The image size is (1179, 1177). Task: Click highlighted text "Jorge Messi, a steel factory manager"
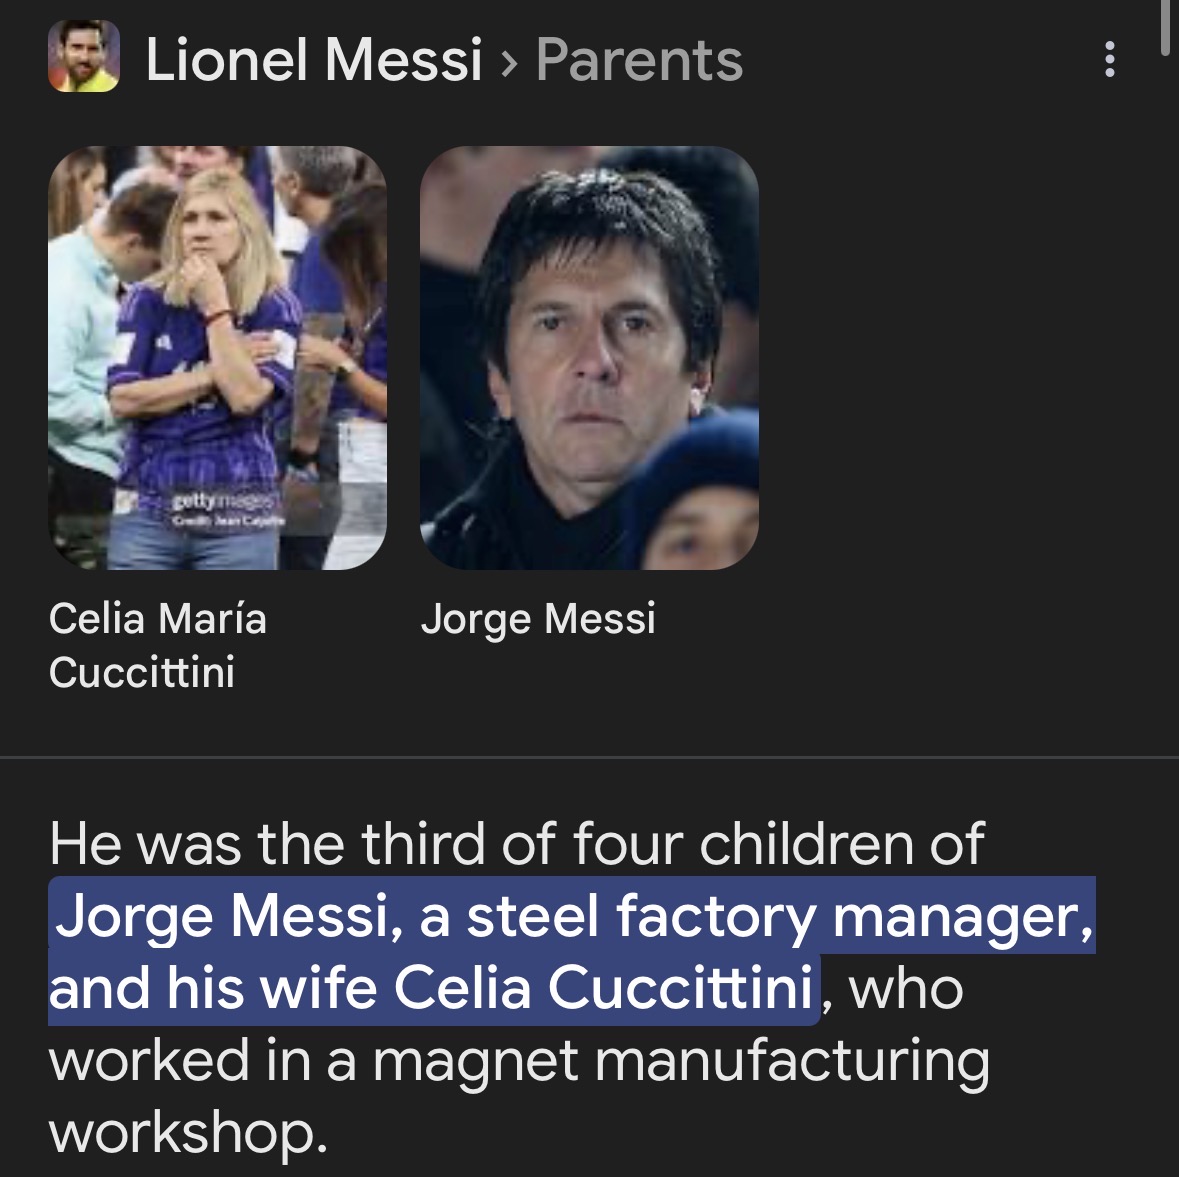tap(573, 916)
